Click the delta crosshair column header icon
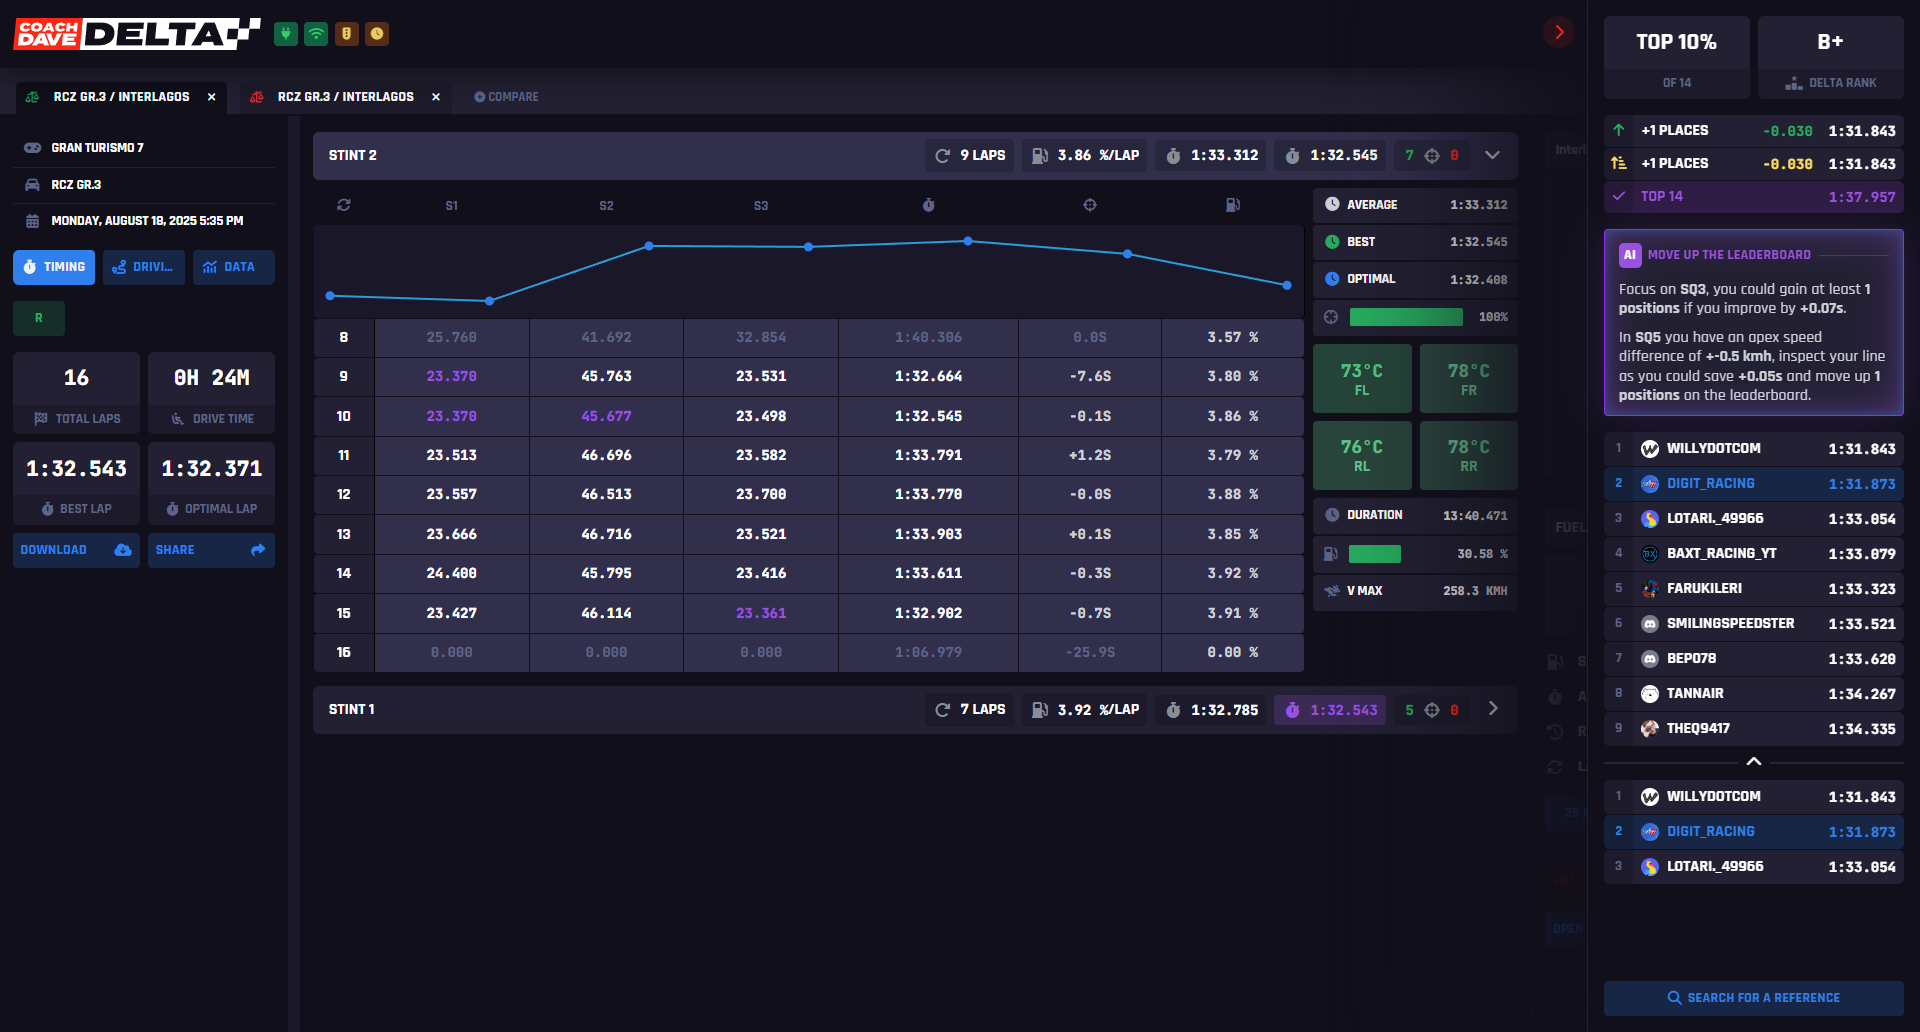The image size is (1920, 1032). (1090, 205)
